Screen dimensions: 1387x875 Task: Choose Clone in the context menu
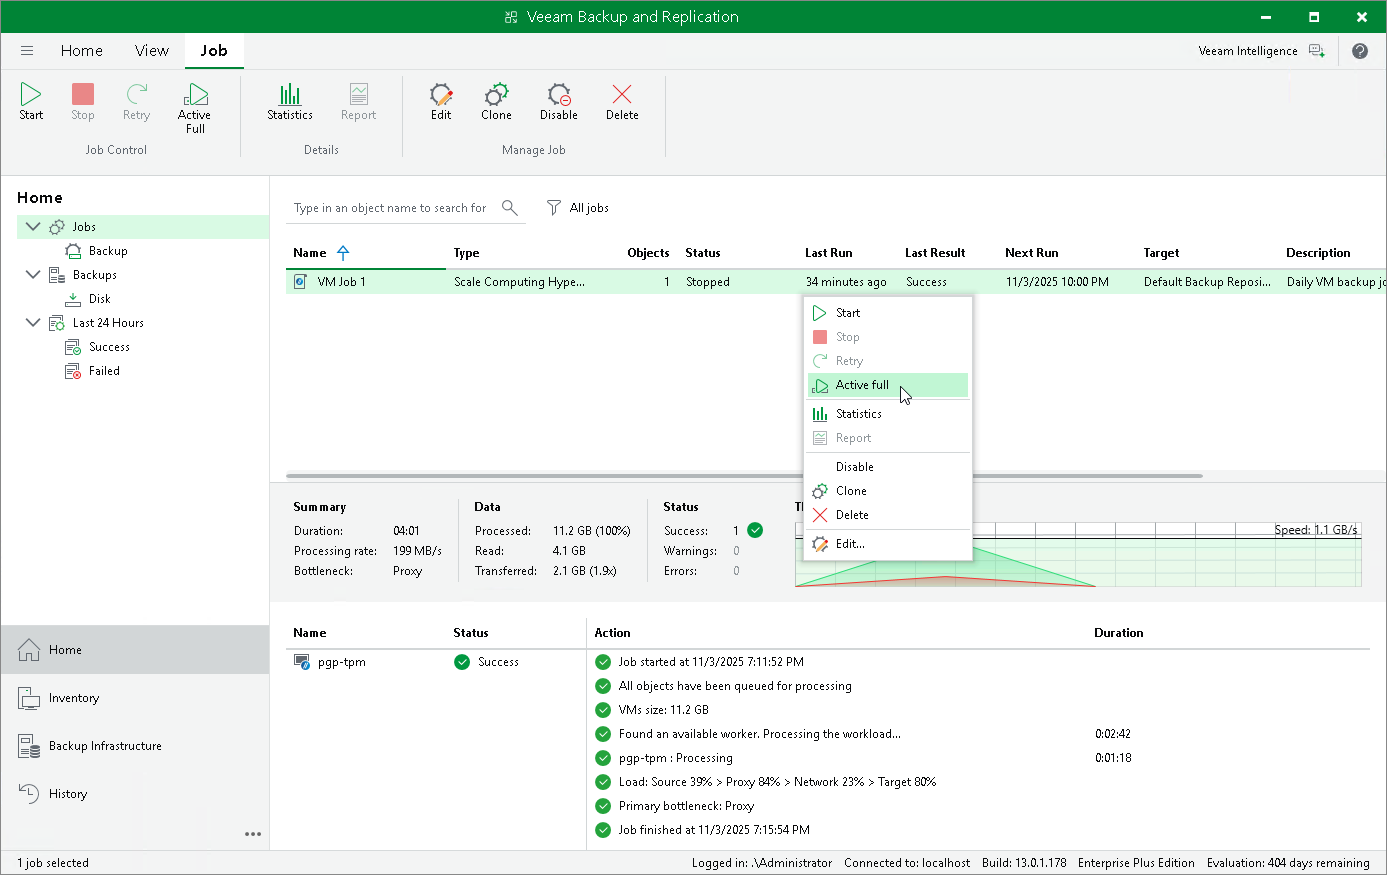[888, 491]
